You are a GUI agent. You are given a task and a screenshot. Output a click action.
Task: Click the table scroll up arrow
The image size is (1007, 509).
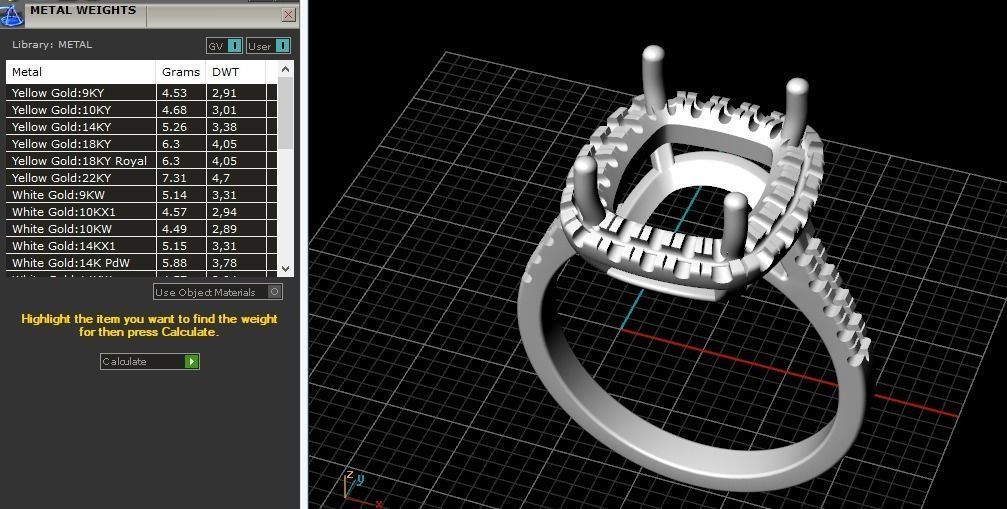(286, 69)
